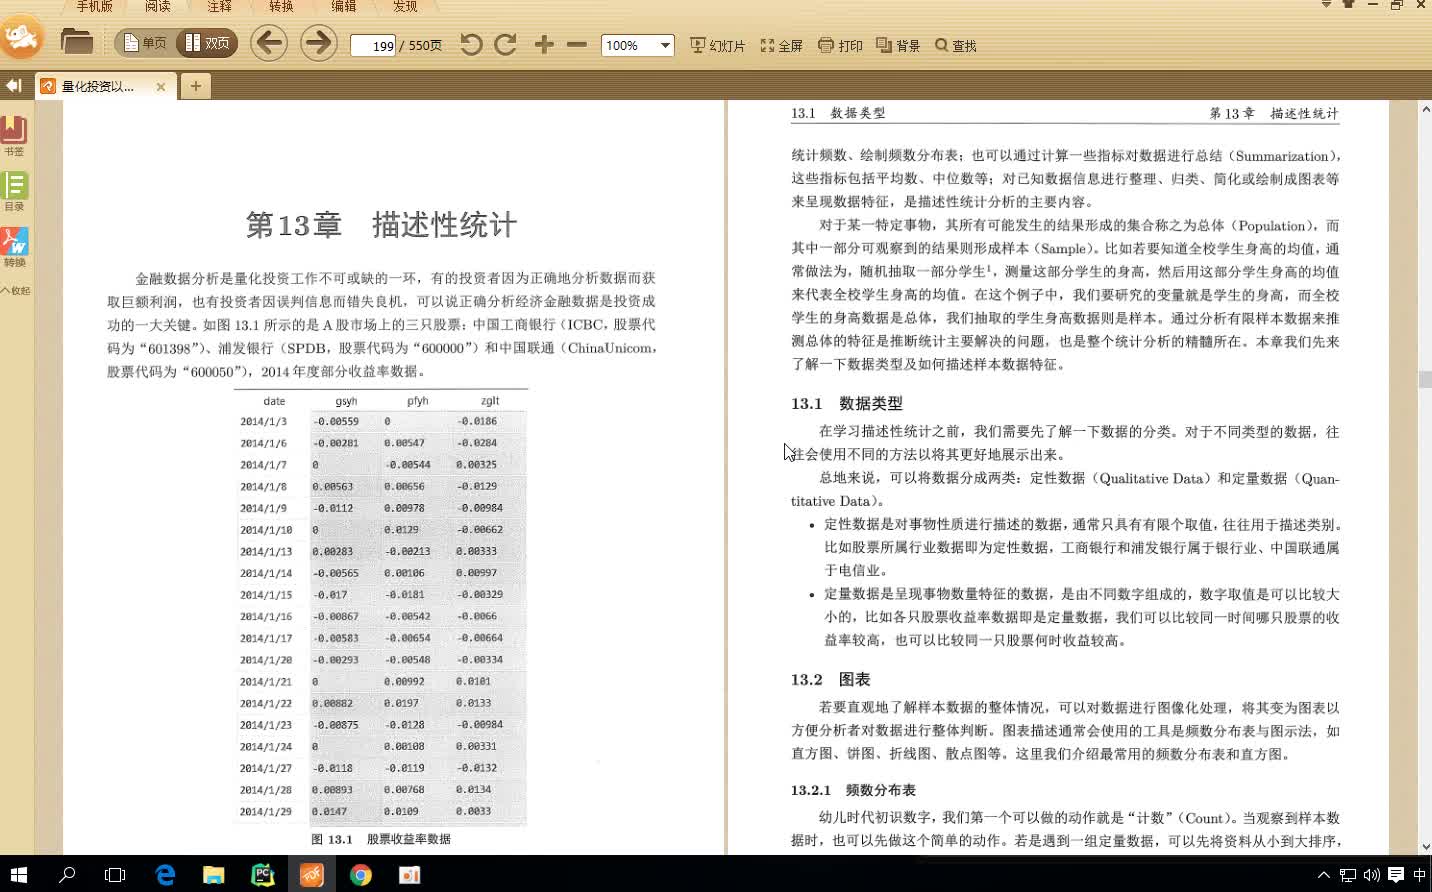Viewport: 1432px width, 892px height.
Task: Start 幻灯片 slideshow mode
Action: coord(717,45)
